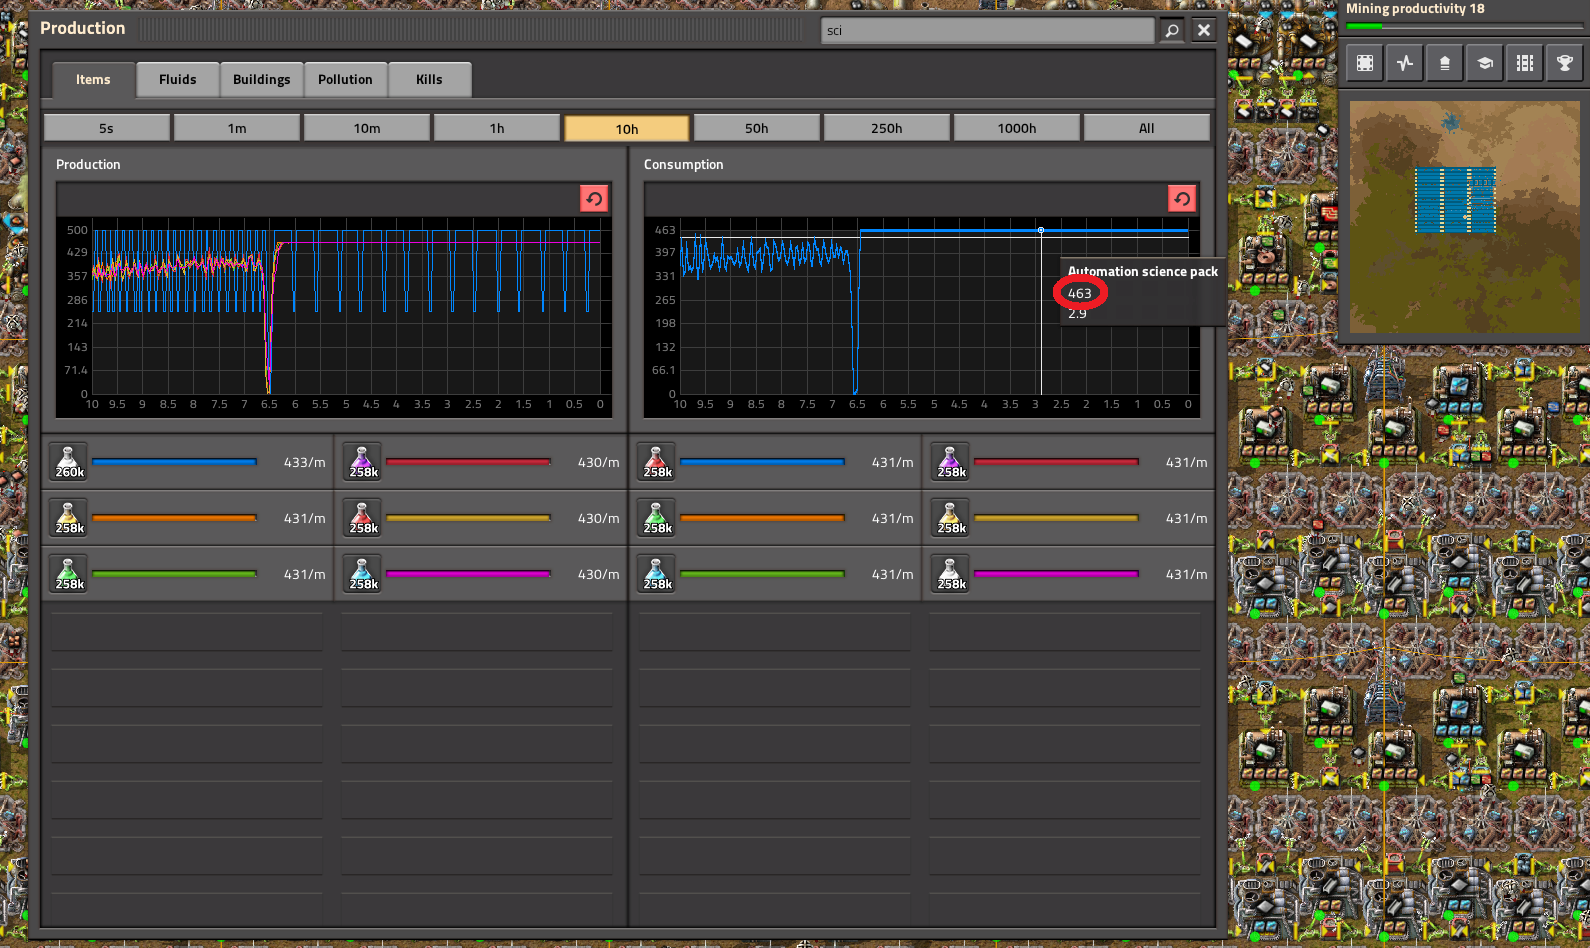The height and width of the screenshot is (948, 1590).
Task: Click the Consumption graph plot area
Action: point(934,306)
